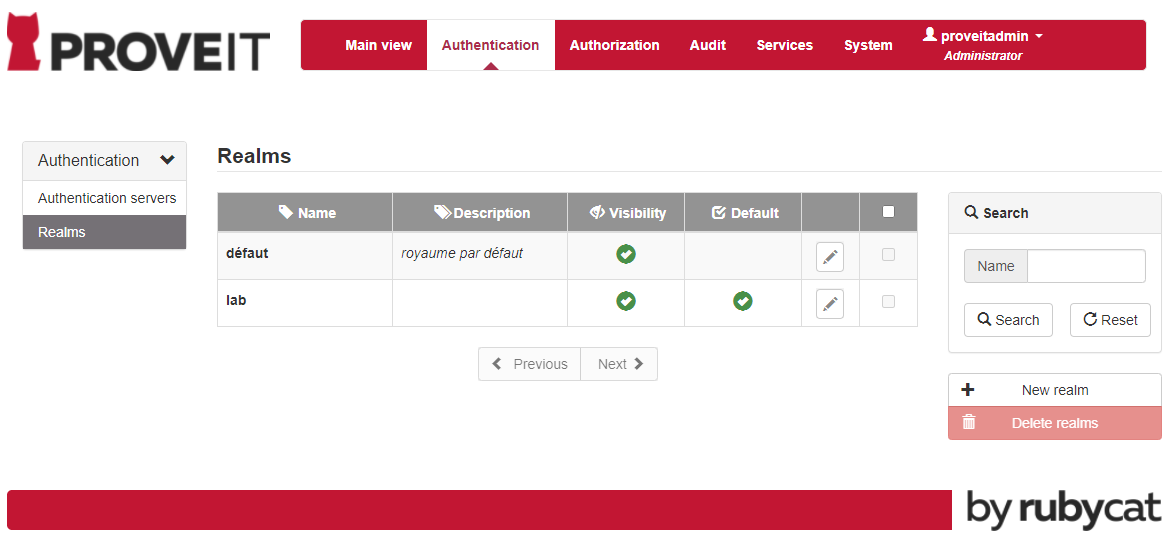Check the checkbox for the défaut realm
Screen dimensions: 1175x548
click(x=888, y=255)
